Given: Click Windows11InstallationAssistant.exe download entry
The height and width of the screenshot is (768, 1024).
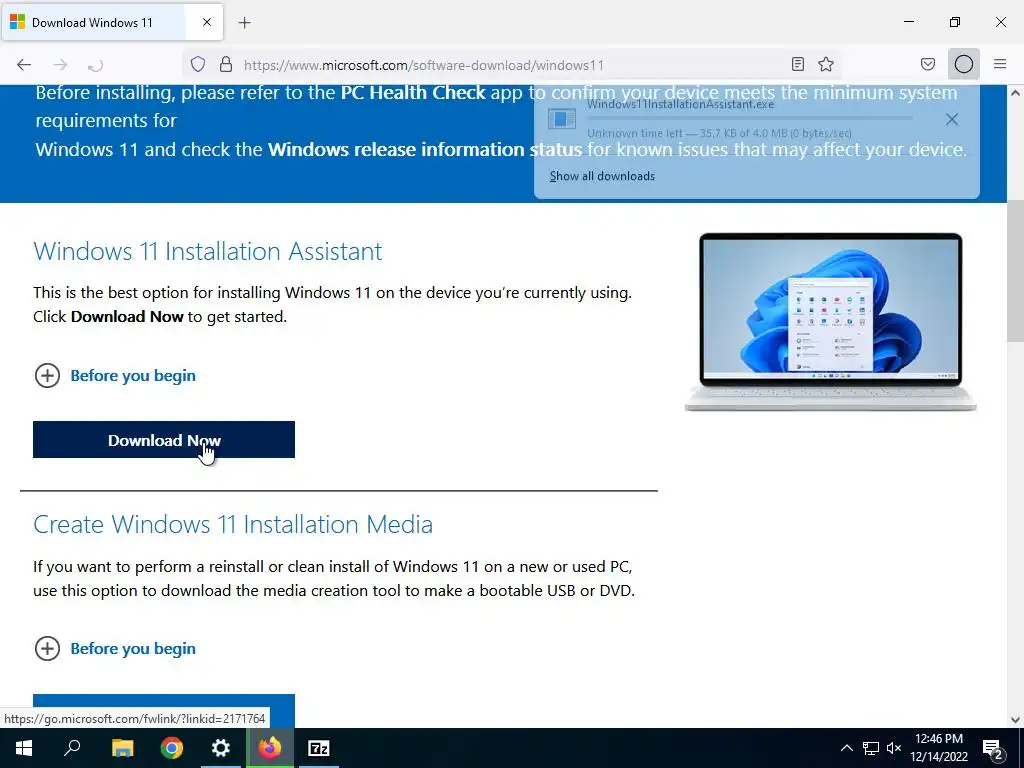Looking at the screenshot, I should pyautogui.click(x=731, y=118).
